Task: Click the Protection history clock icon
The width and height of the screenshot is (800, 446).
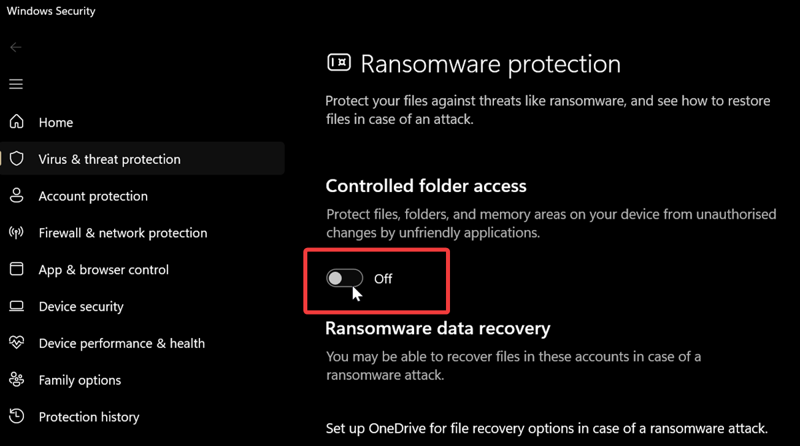Action: pyautogui.click(x=16, y=417)
